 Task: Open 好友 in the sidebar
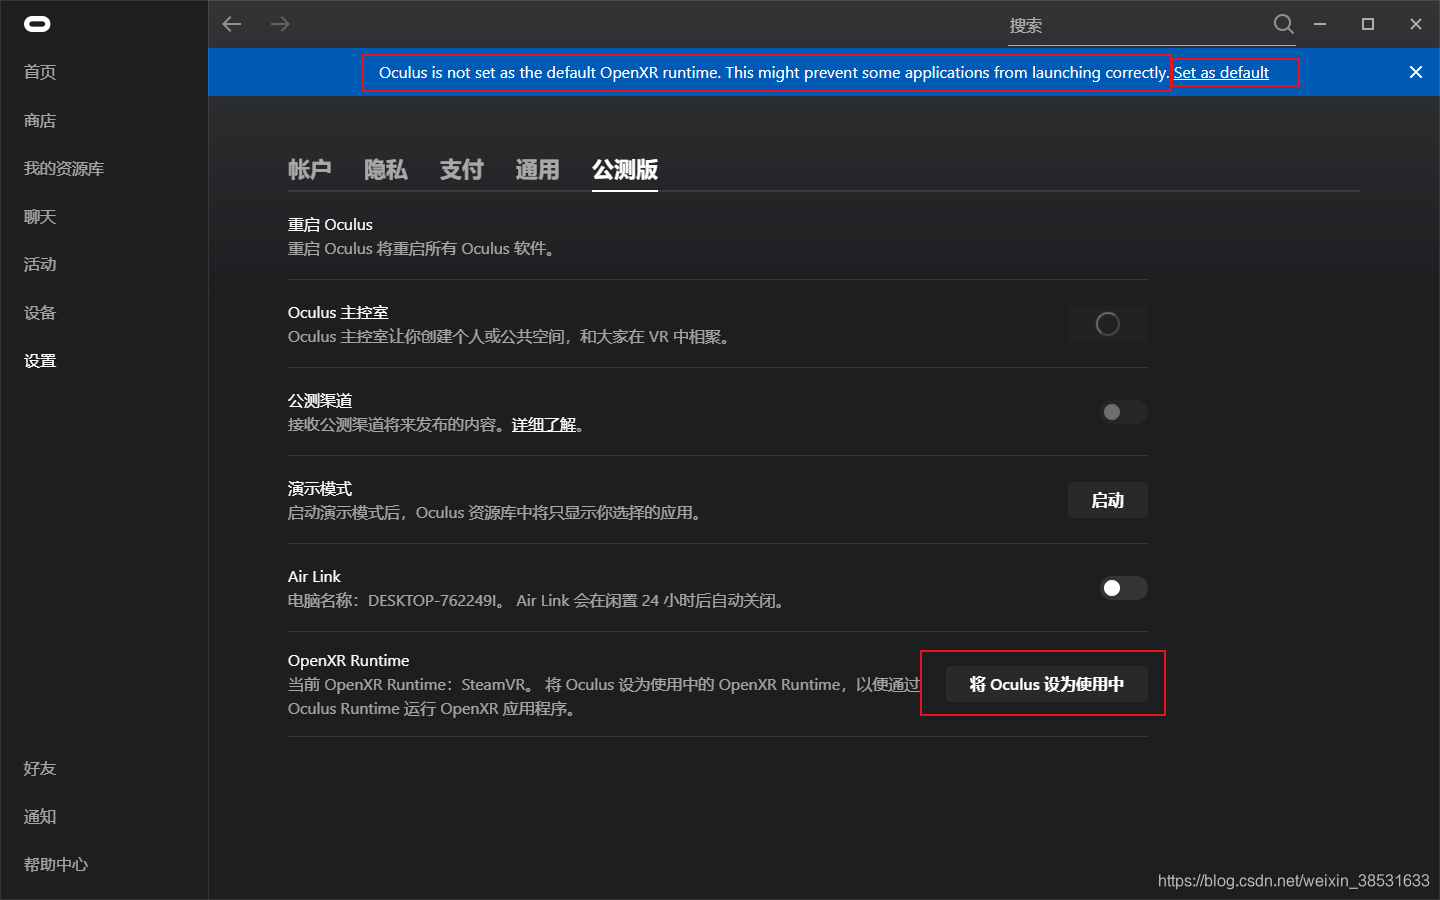click(x=40, y=768)
